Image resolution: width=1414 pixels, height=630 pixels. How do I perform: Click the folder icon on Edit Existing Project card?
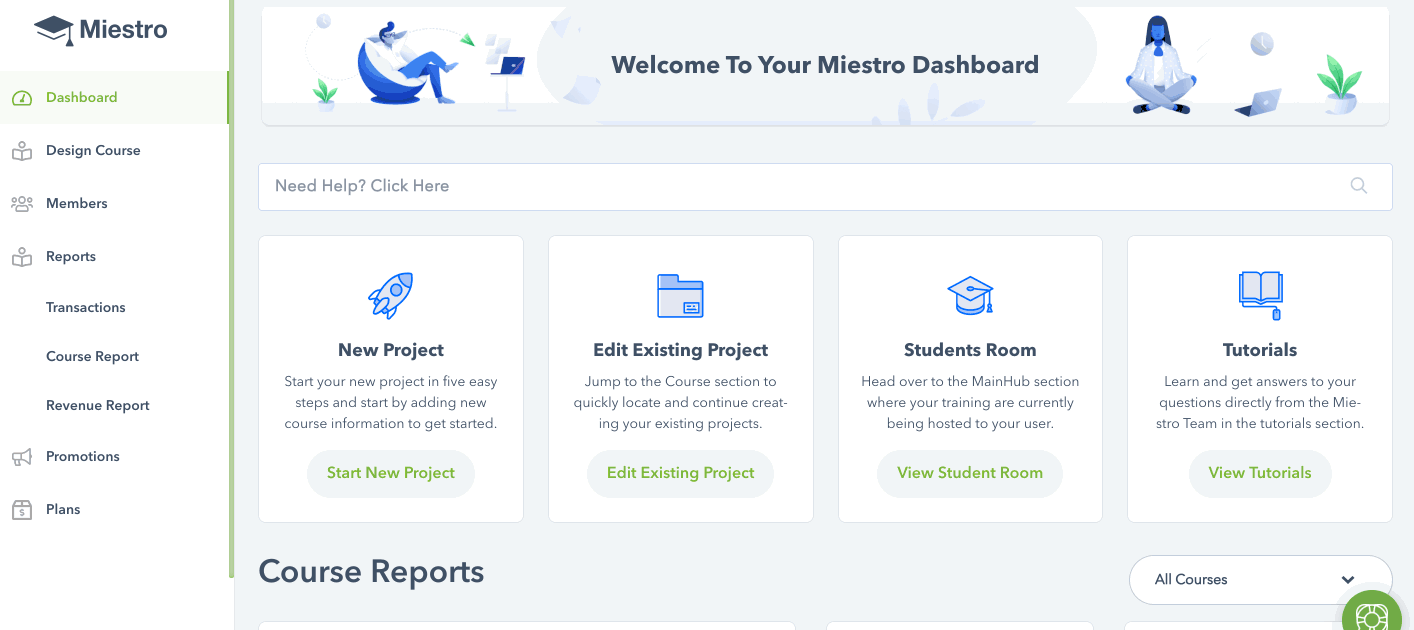point(680,296)
